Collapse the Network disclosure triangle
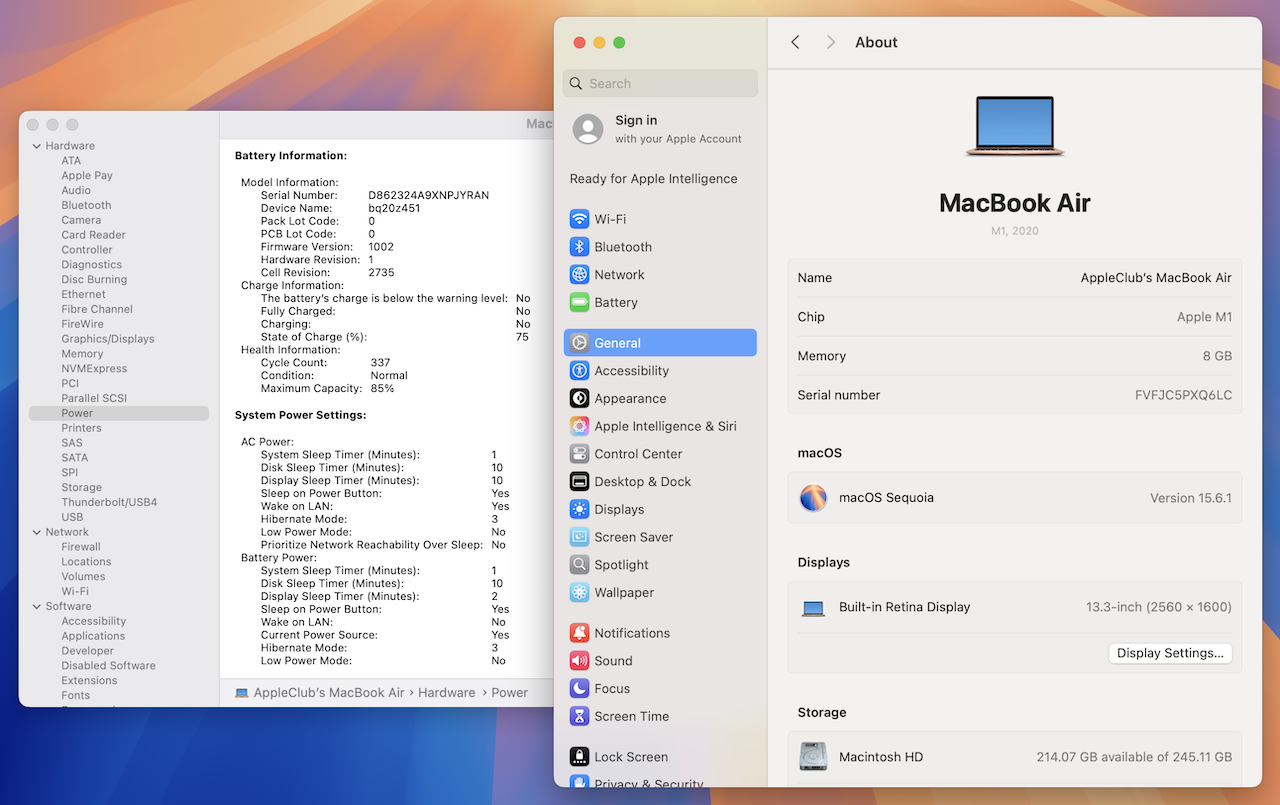 tap(36, 532)
